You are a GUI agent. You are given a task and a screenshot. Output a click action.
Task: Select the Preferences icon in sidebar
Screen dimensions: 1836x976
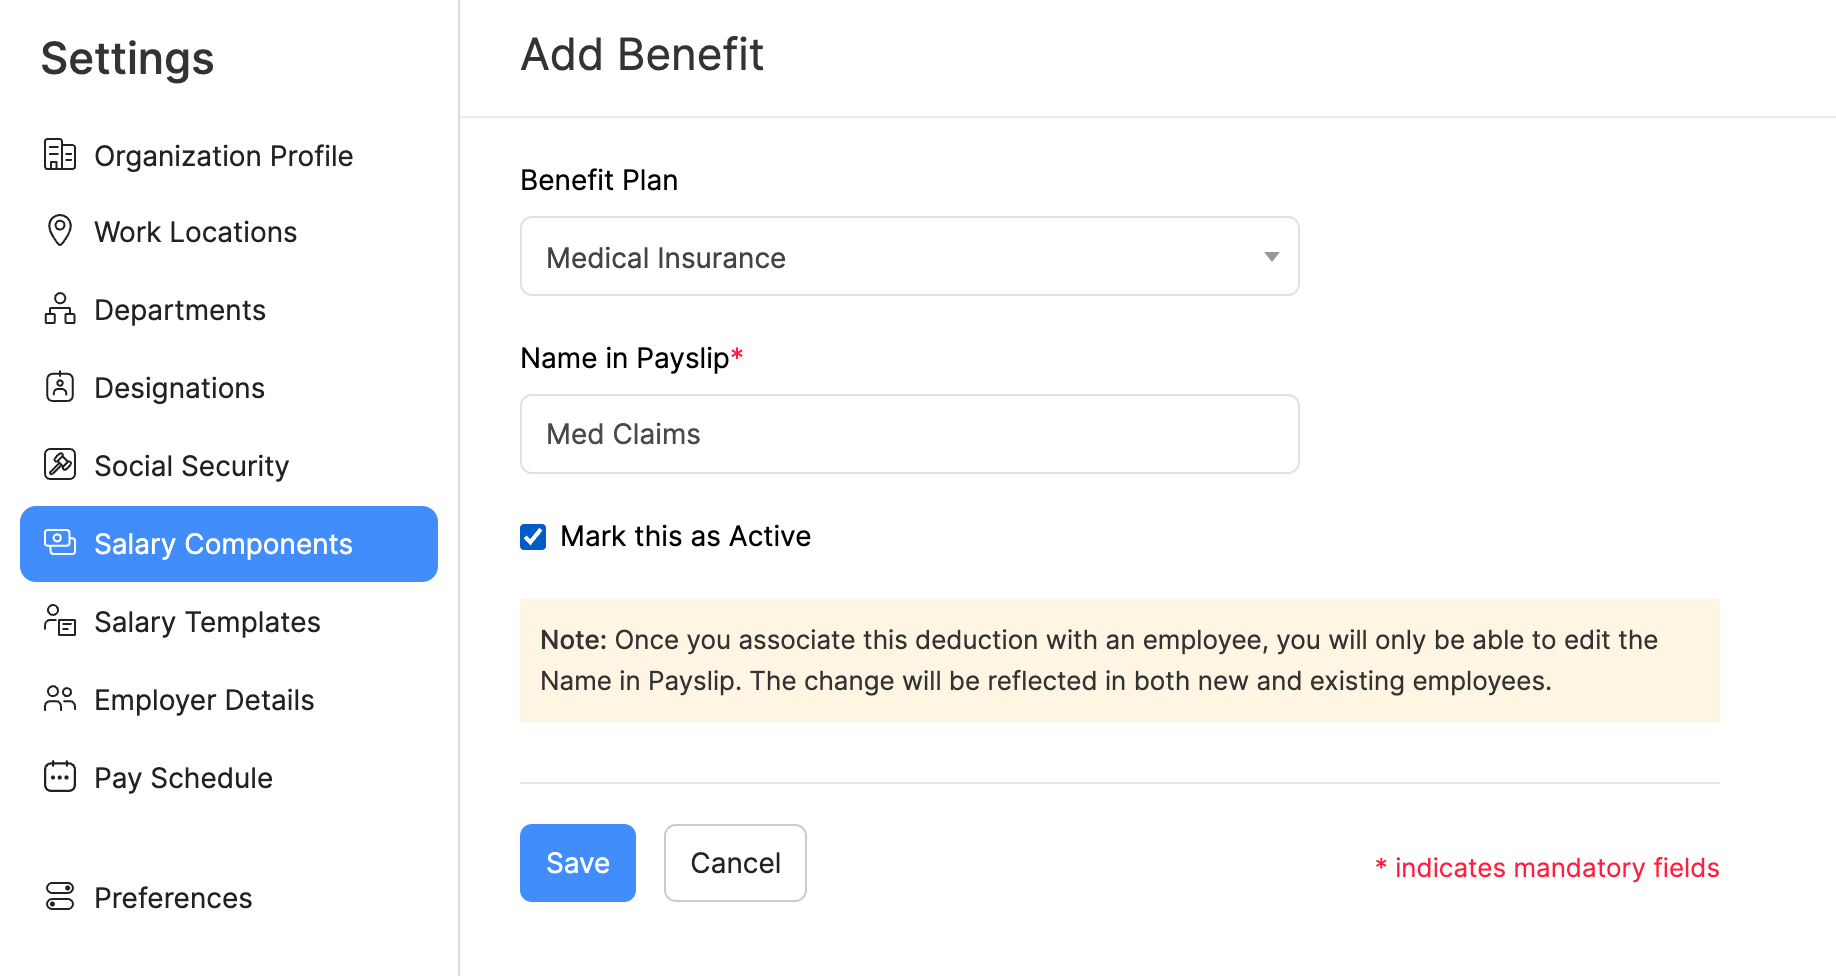point(60,897)
